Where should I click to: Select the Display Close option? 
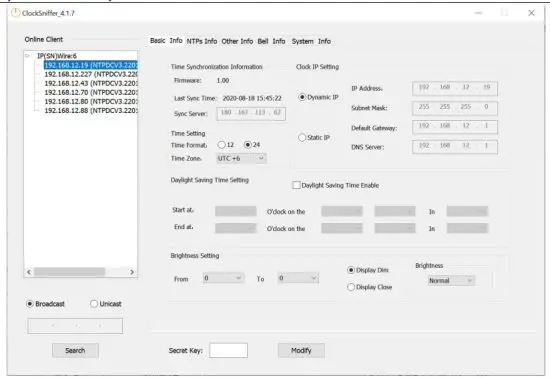369,287
